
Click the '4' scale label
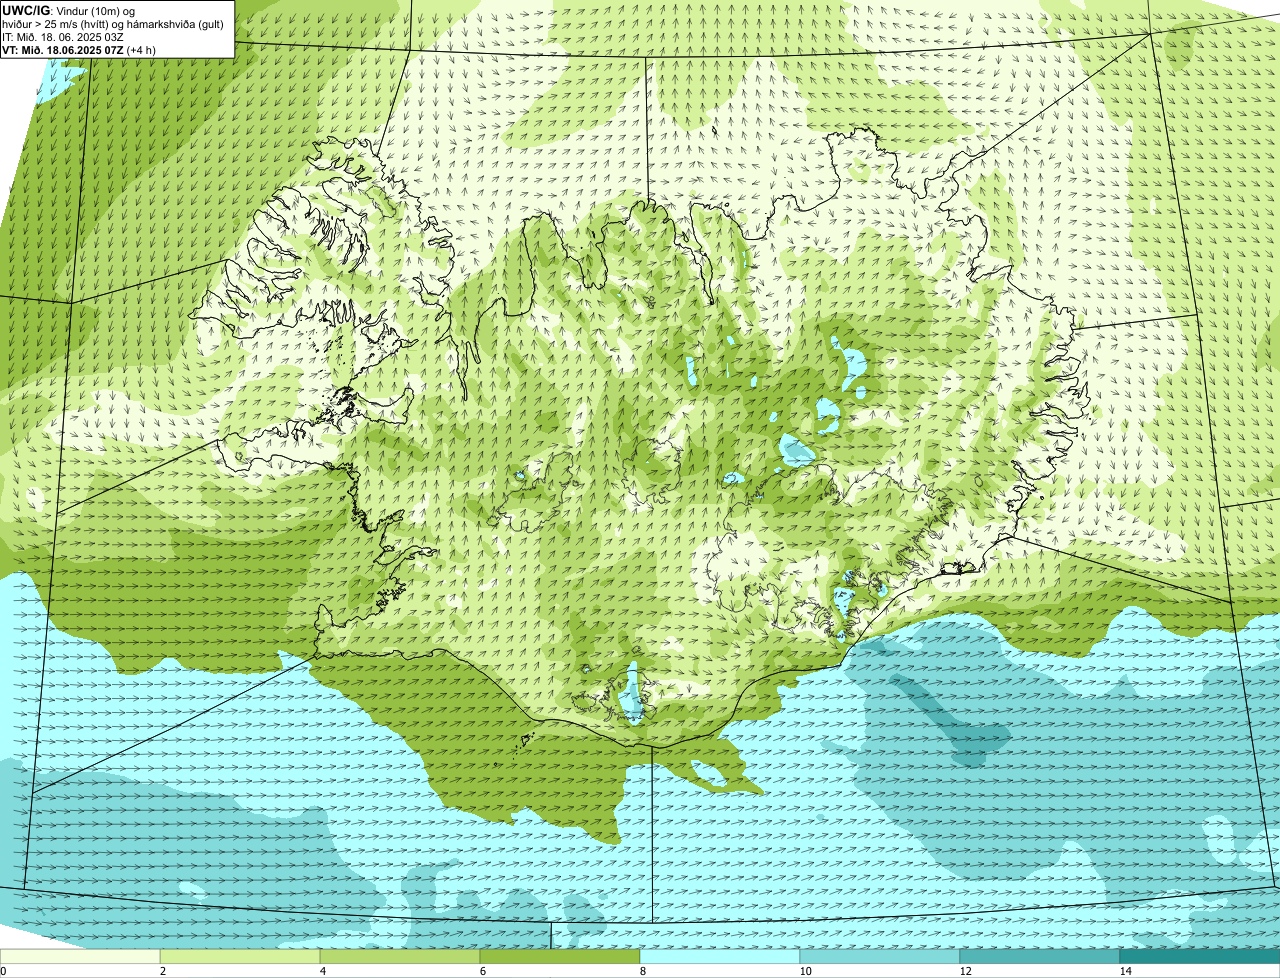tap(322, 971)
